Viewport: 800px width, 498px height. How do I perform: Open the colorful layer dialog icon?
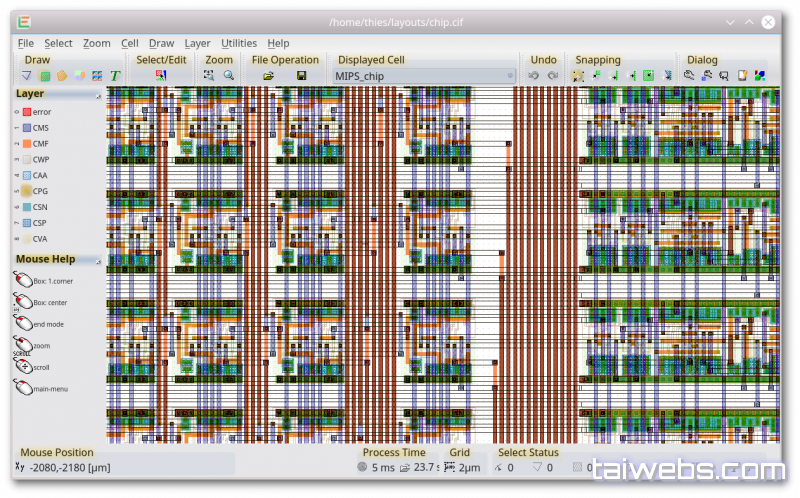tap(760, 76)
